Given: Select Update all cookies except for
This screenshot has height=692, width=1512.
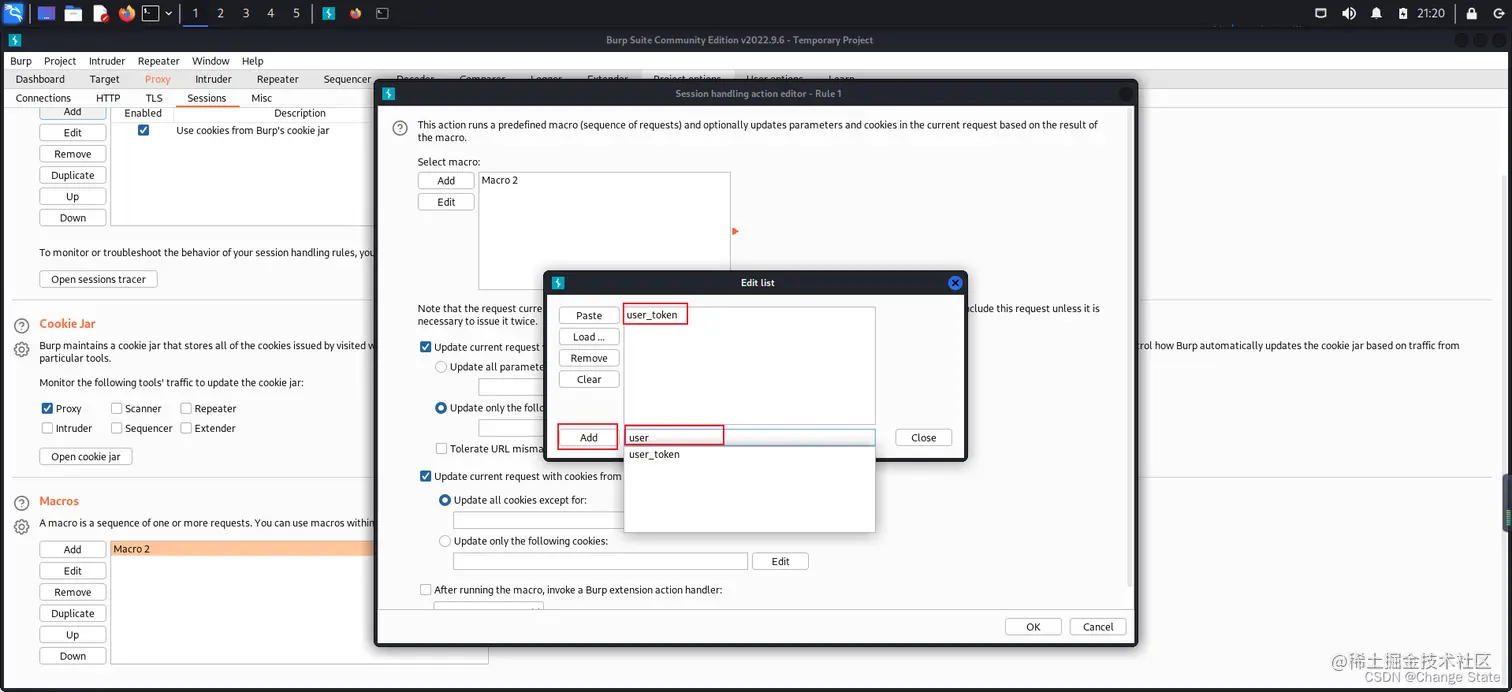Looking at the screenshot, I should click(x=445, y=500).
